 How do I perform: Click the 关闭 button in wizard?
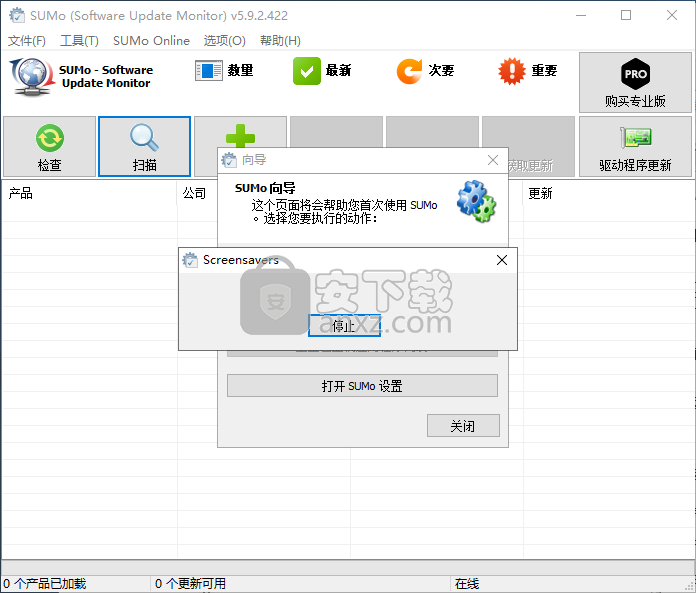(463, 426)
